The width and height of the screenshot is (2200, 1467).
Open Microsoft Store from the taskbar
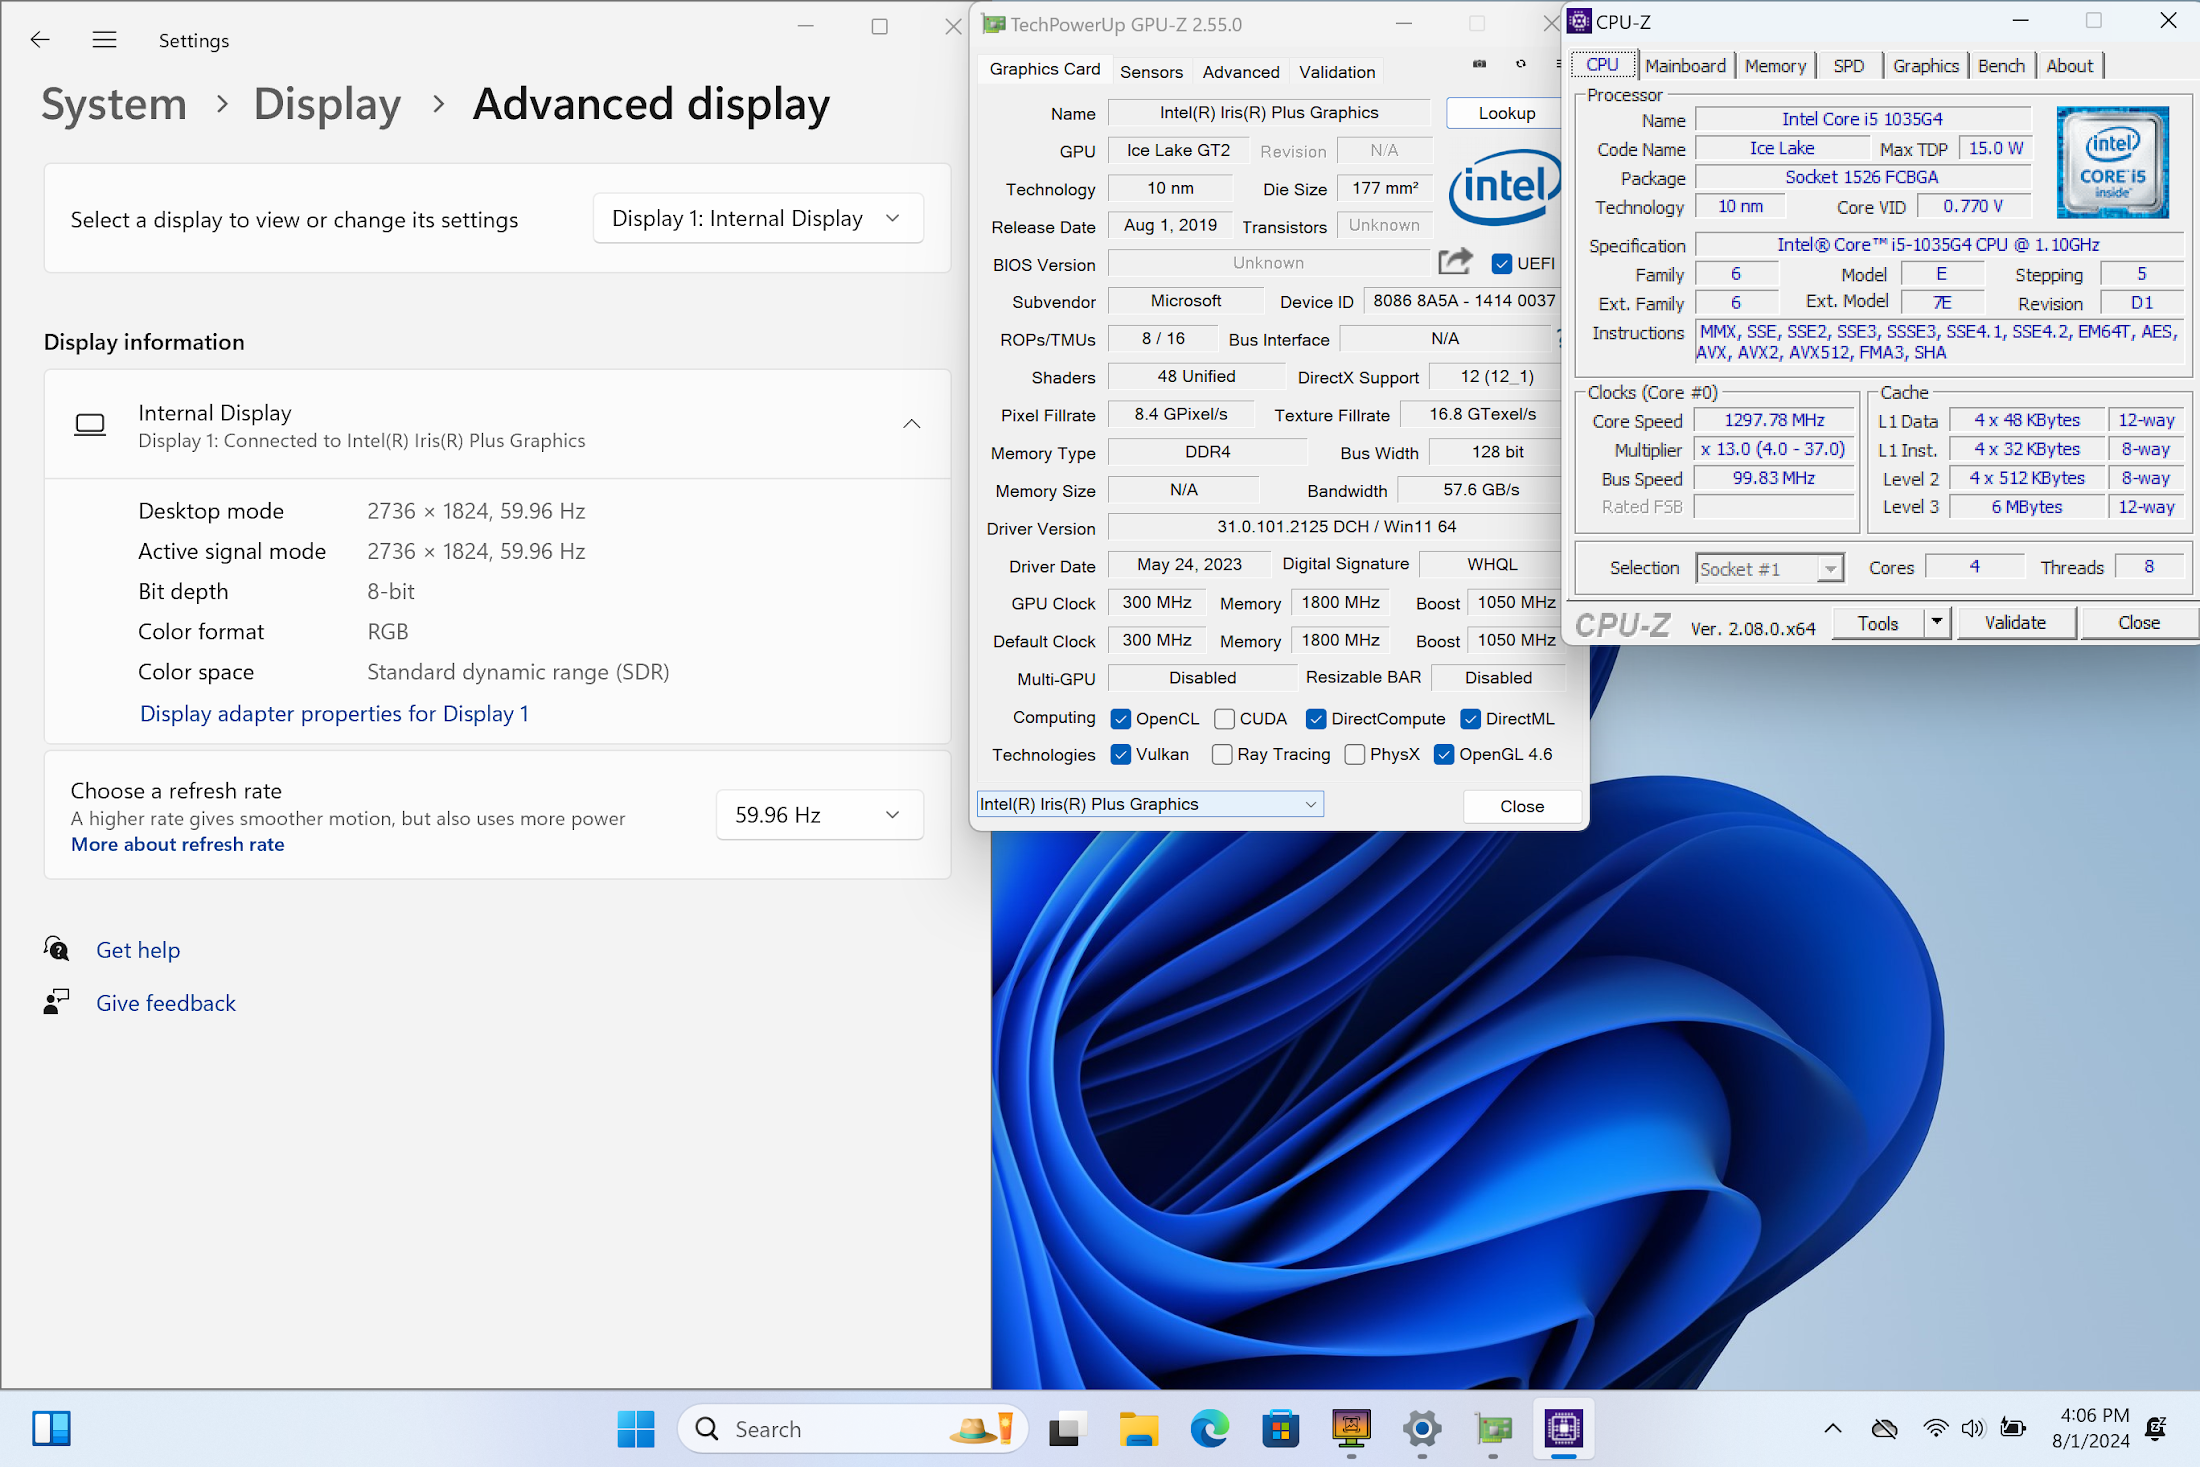click(x=1280, y=1429)
